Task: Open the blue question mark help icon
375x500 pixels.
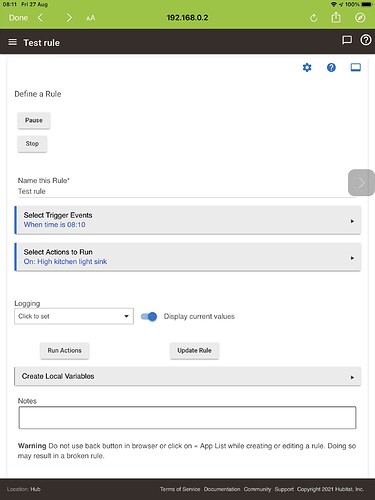Action: [x=331, y=68]
